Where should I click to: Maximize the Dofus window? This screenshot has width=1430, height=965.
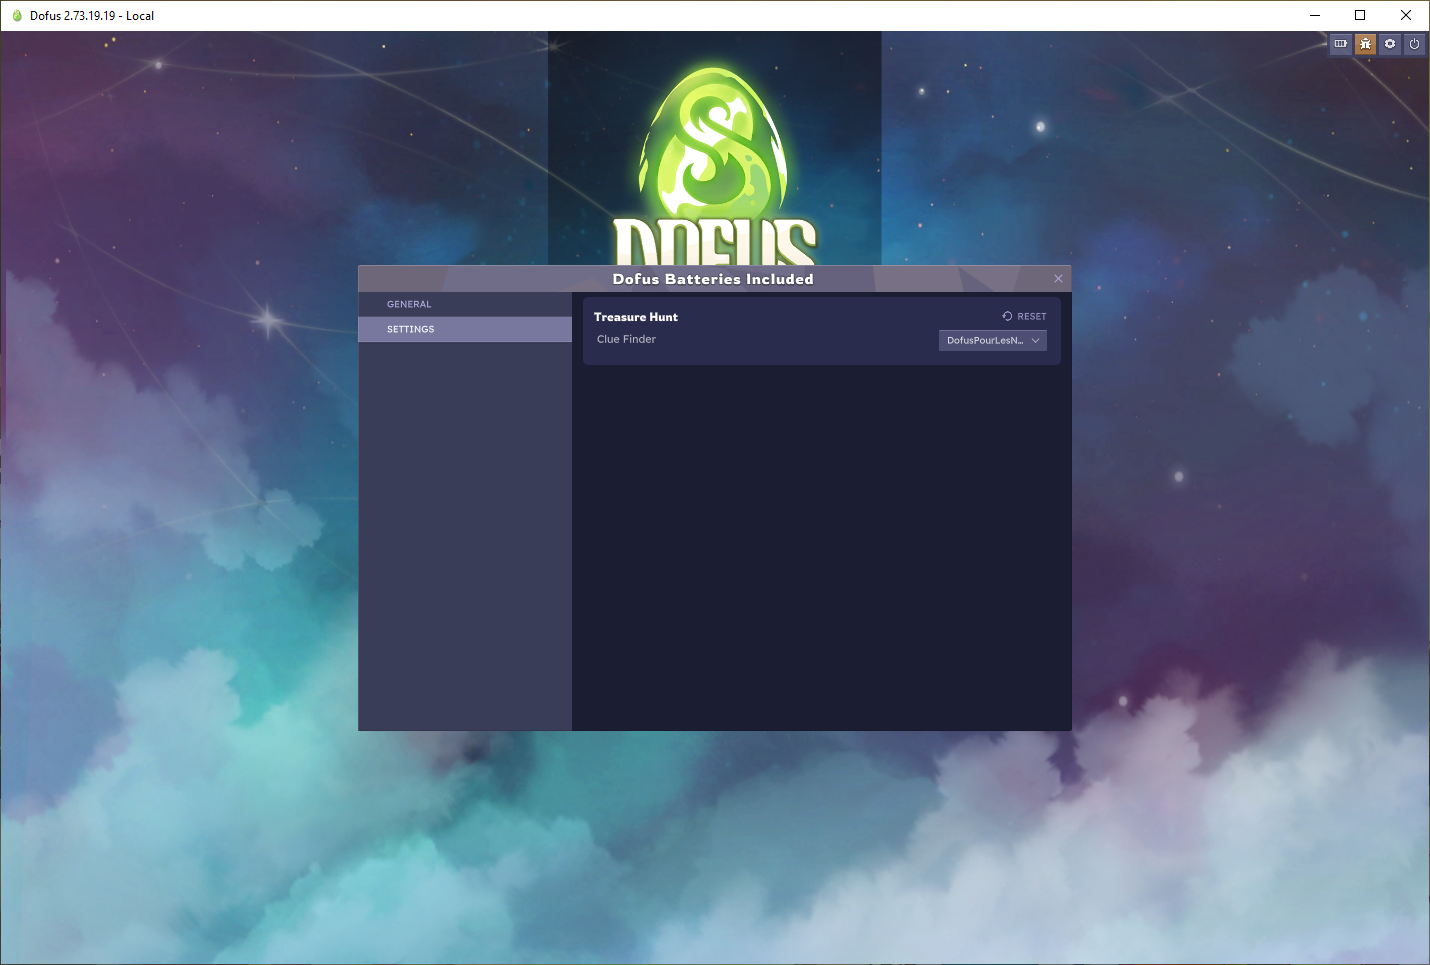point(1360,15)
